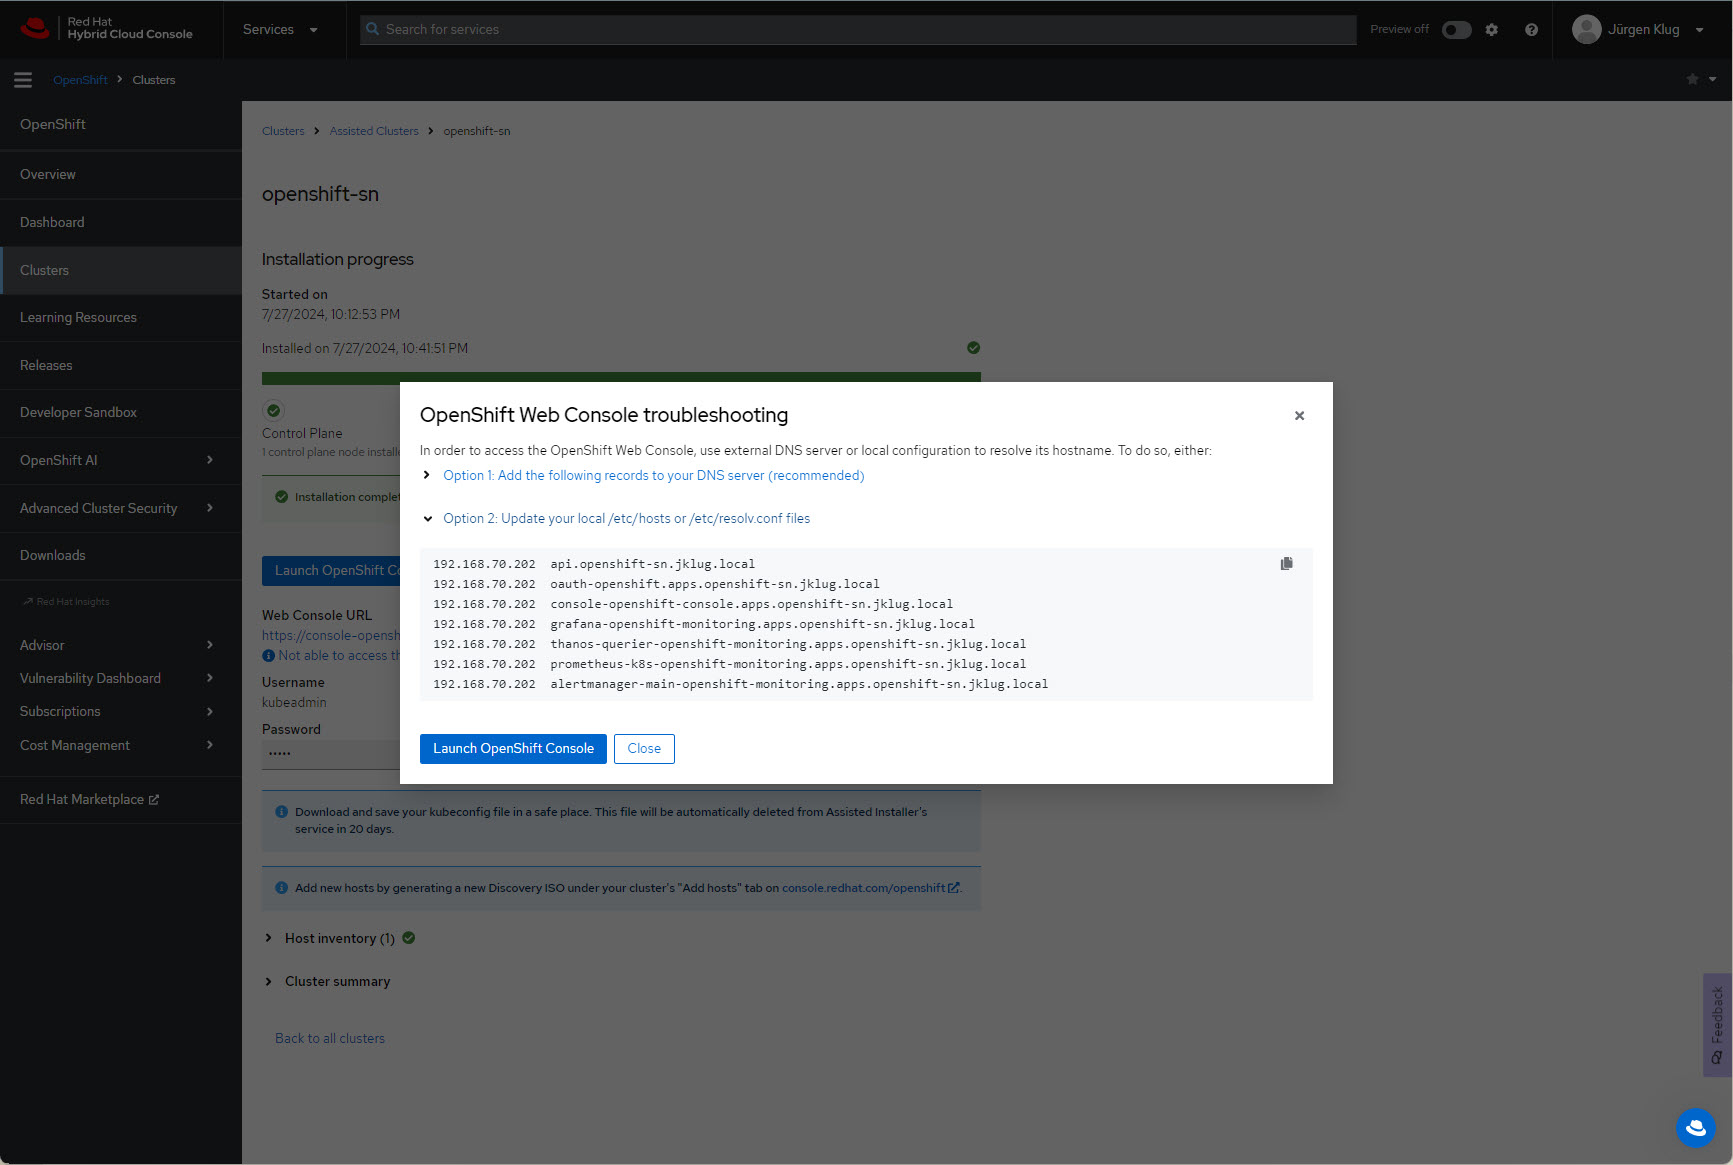The height and width of the screenshot is (1165, 1733).
Task: Open the virtual assistant chat icon
Action: [x=1695, y=1127]
